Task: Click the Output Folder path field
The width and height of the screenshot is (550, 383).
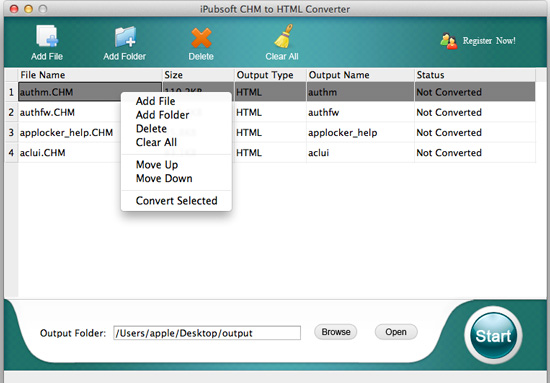Action: point(207,333)
